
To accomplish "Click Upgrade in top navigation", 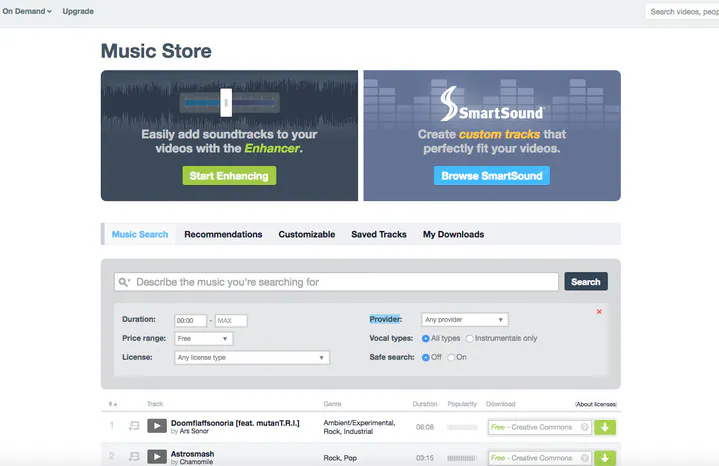I will (x=78, y=11).
